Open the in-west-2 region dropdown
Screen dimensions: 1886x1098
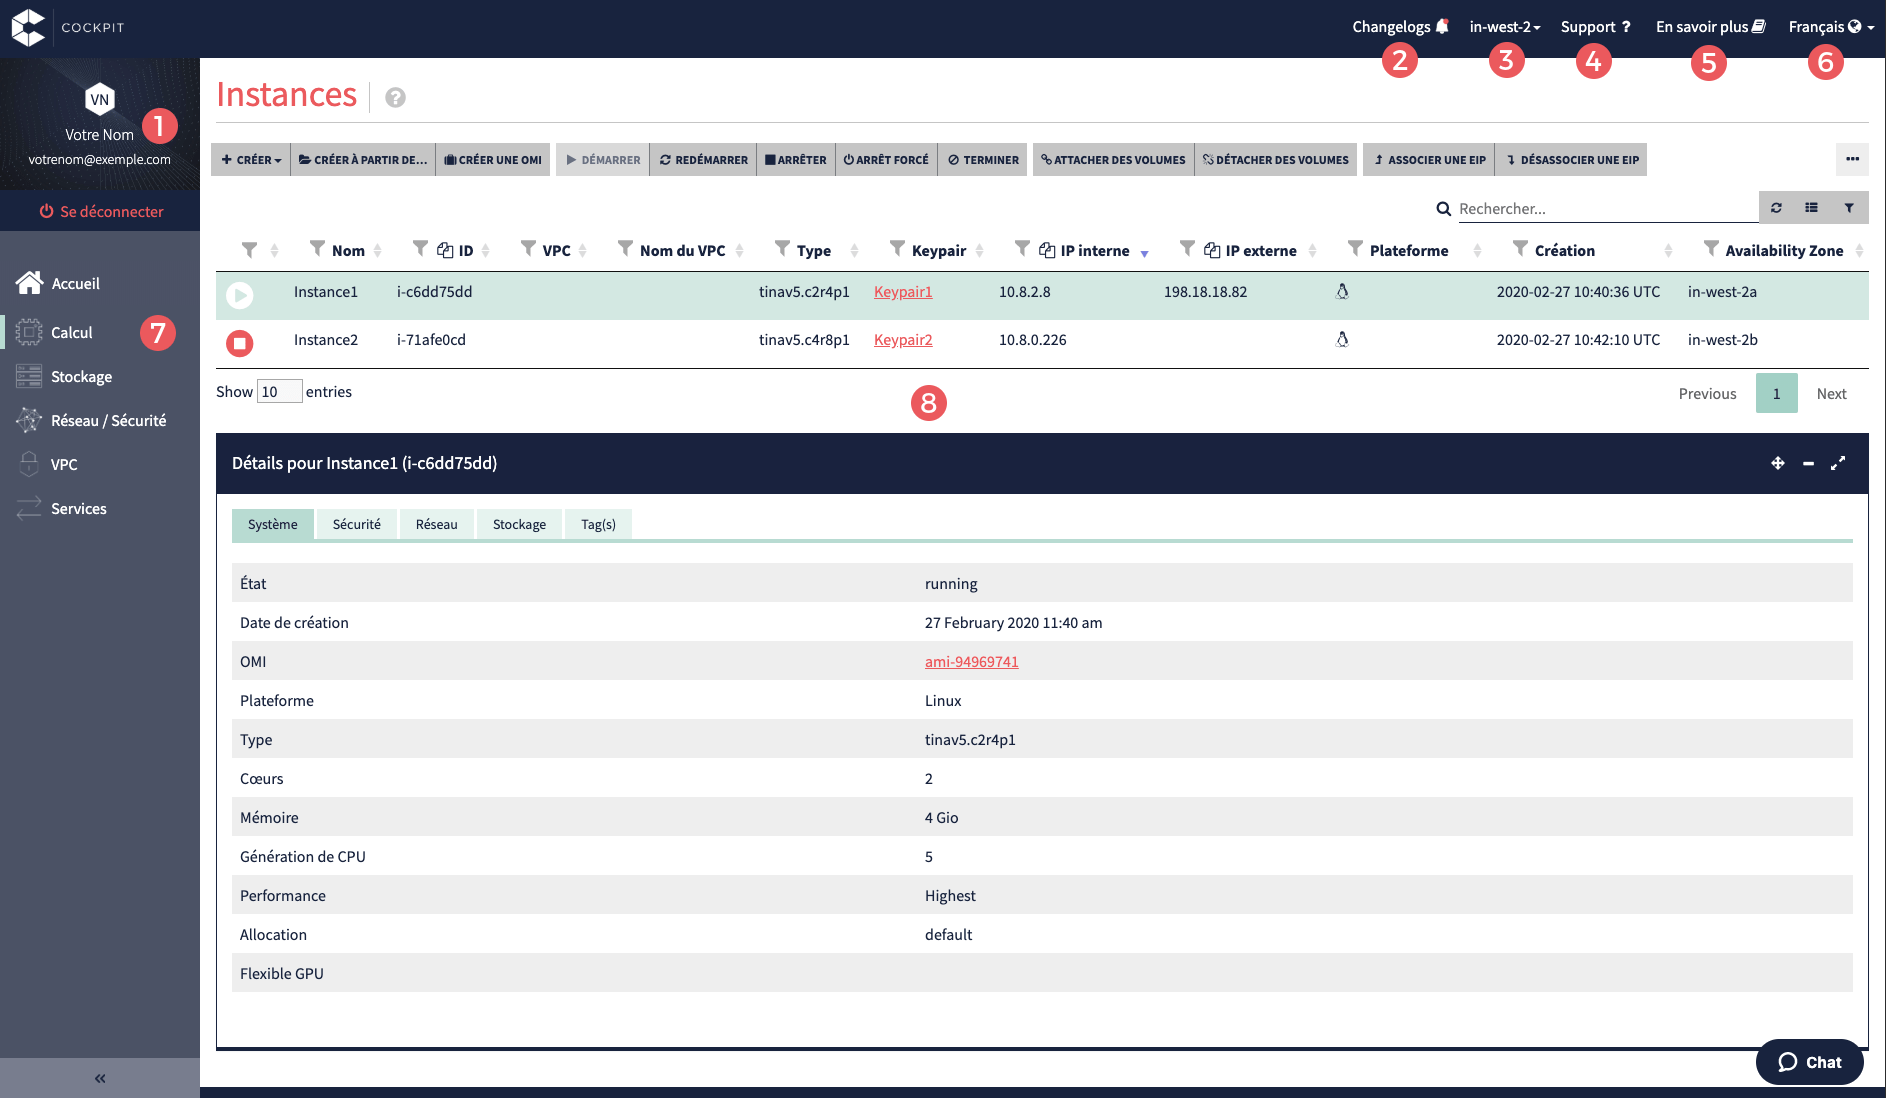click(1504, 27)
